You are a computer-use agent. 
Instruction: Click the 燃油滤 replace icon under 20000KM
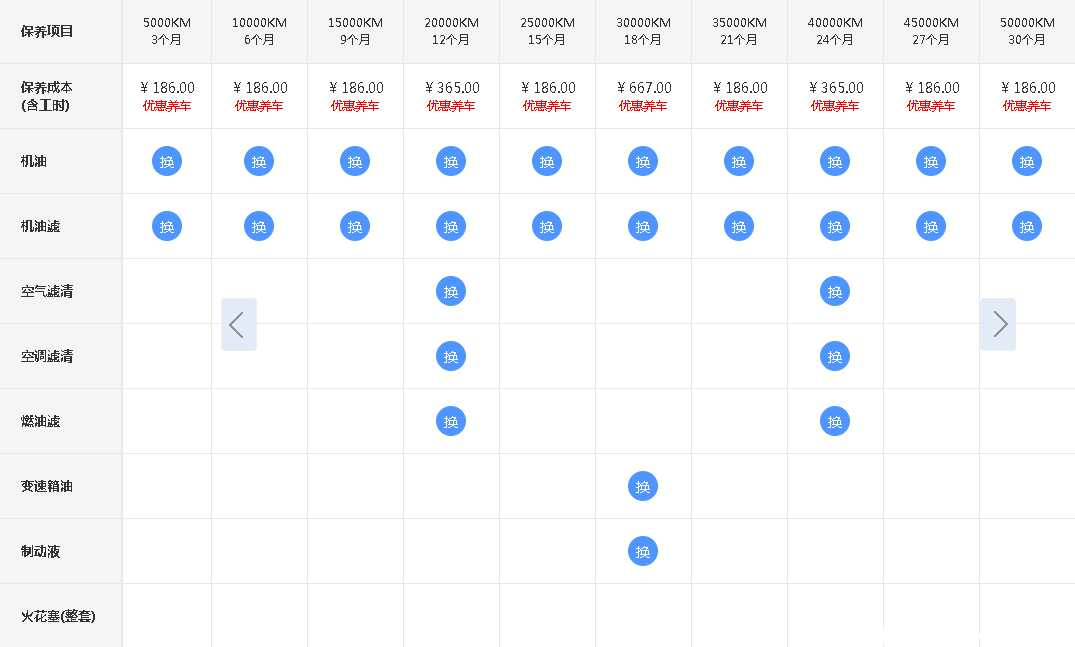tap(451, 421)
